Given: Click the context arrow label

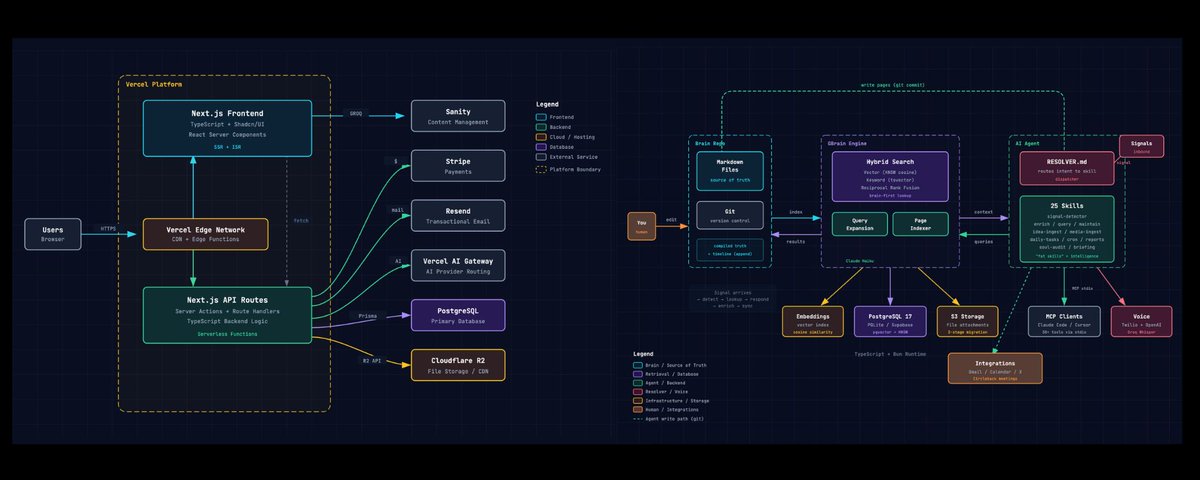Looking at the screenshot, I should point(982,212).
